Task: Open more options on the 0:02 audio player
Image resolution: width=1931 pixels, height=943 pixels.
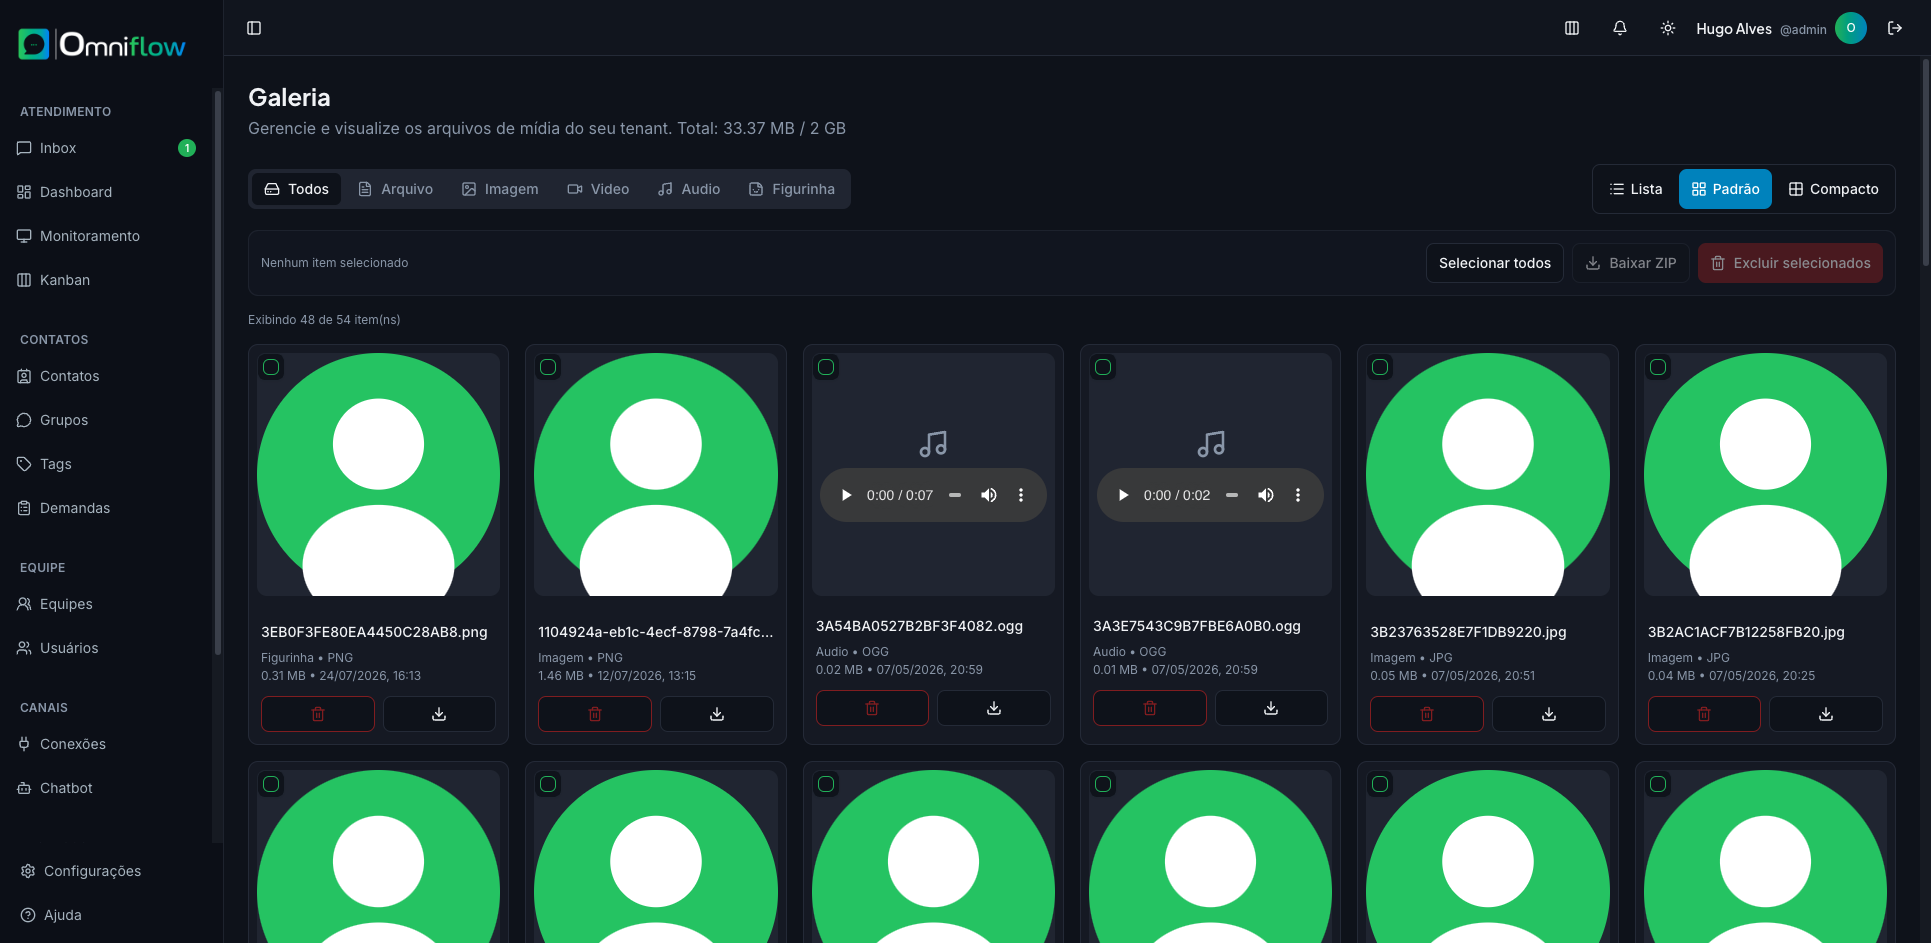Action: click(1298, 495)
